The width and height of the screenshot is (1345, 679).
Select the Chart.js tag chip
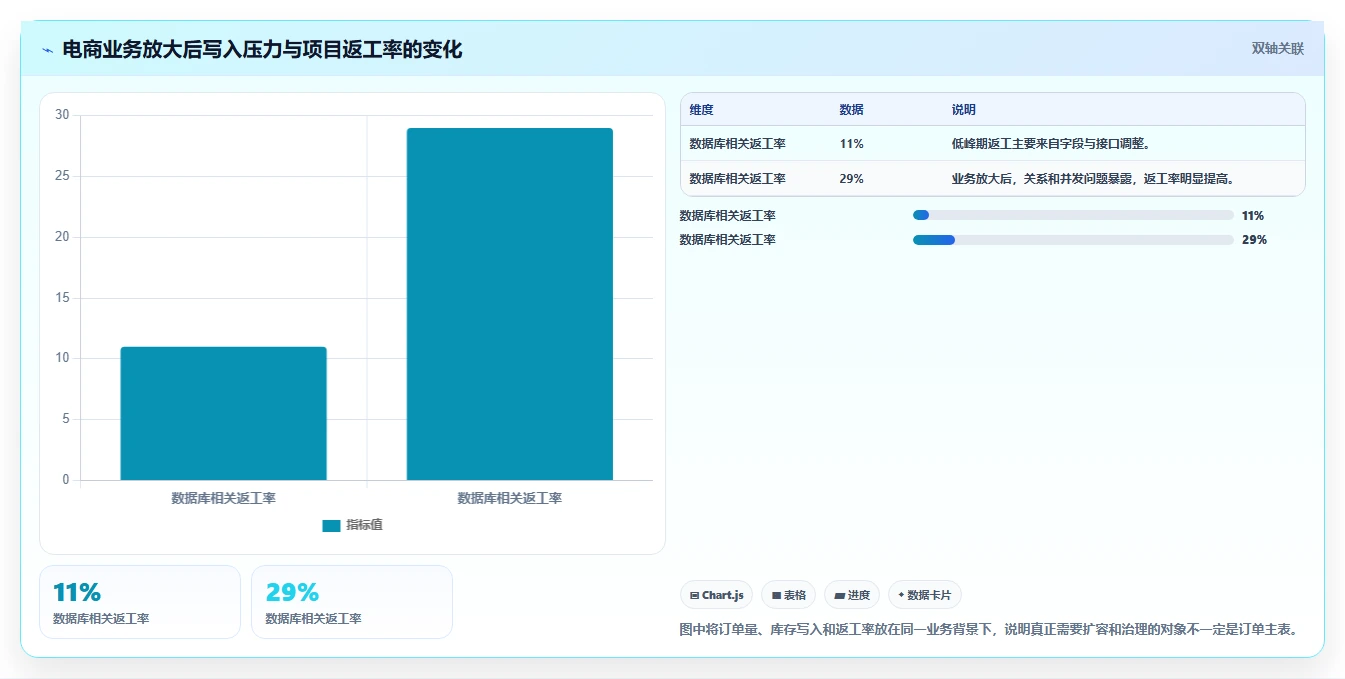[716, 595]
